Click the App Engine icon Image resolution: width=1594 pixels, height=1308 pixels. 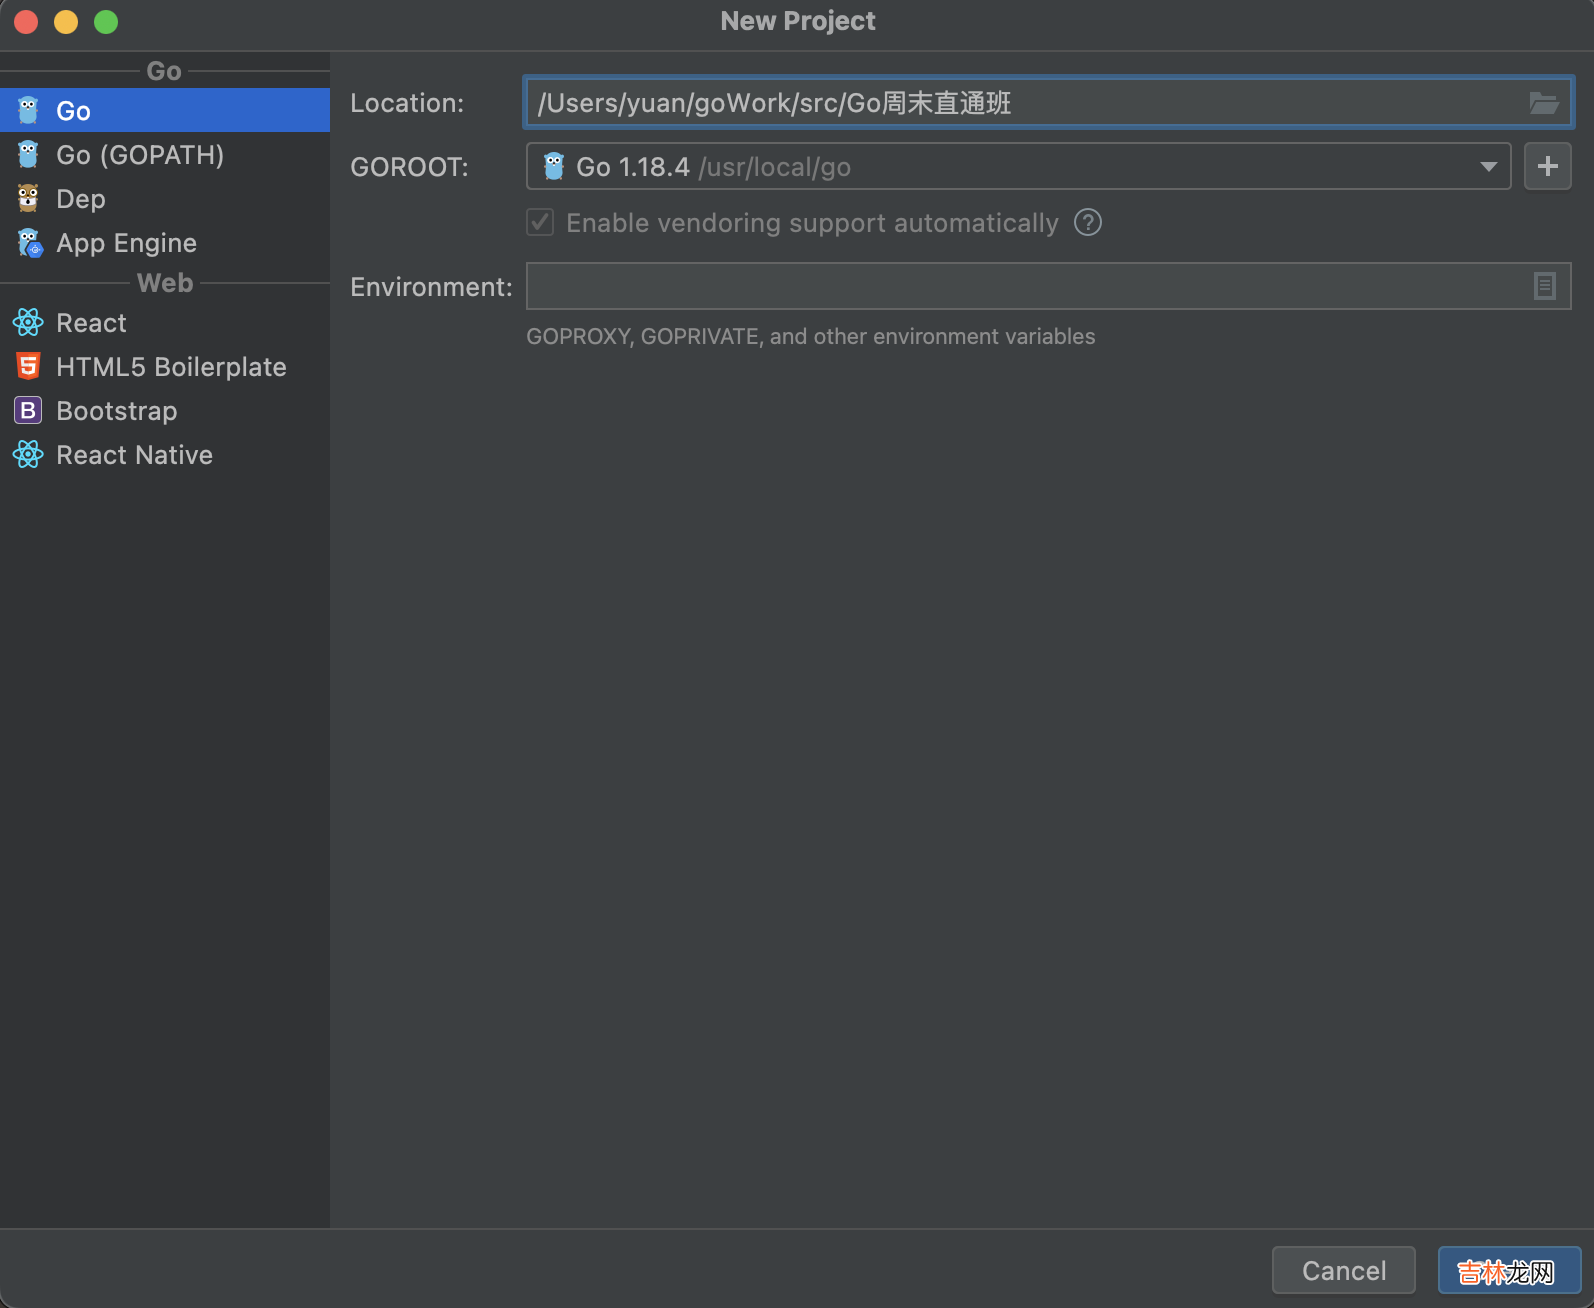[x=30, y=242]
